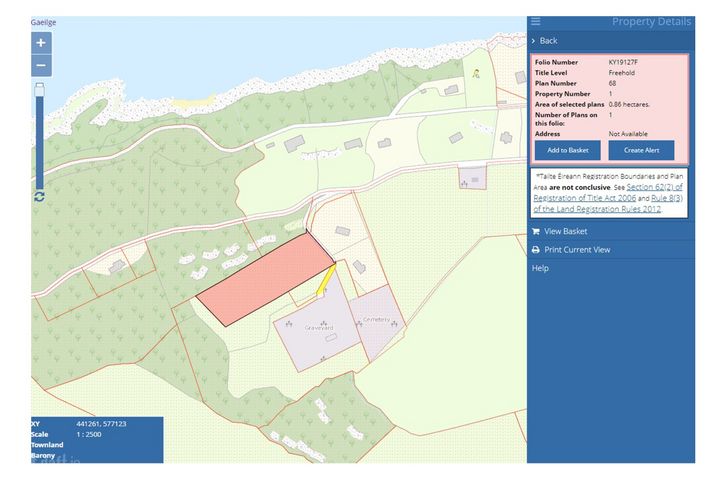This screenshot has height=480, width=720.
Task: Zoom in with the plus button
Action: [41, 43]
